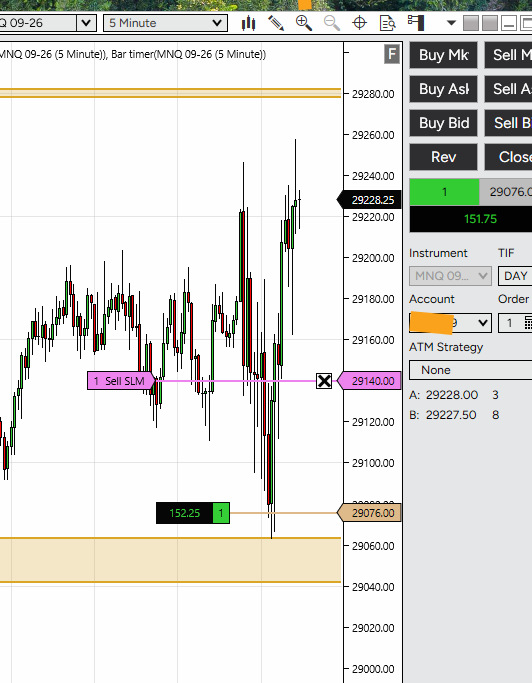This screenshot has height=683, width=532.
Task: Click the Close position button
Action: (509, 157)
